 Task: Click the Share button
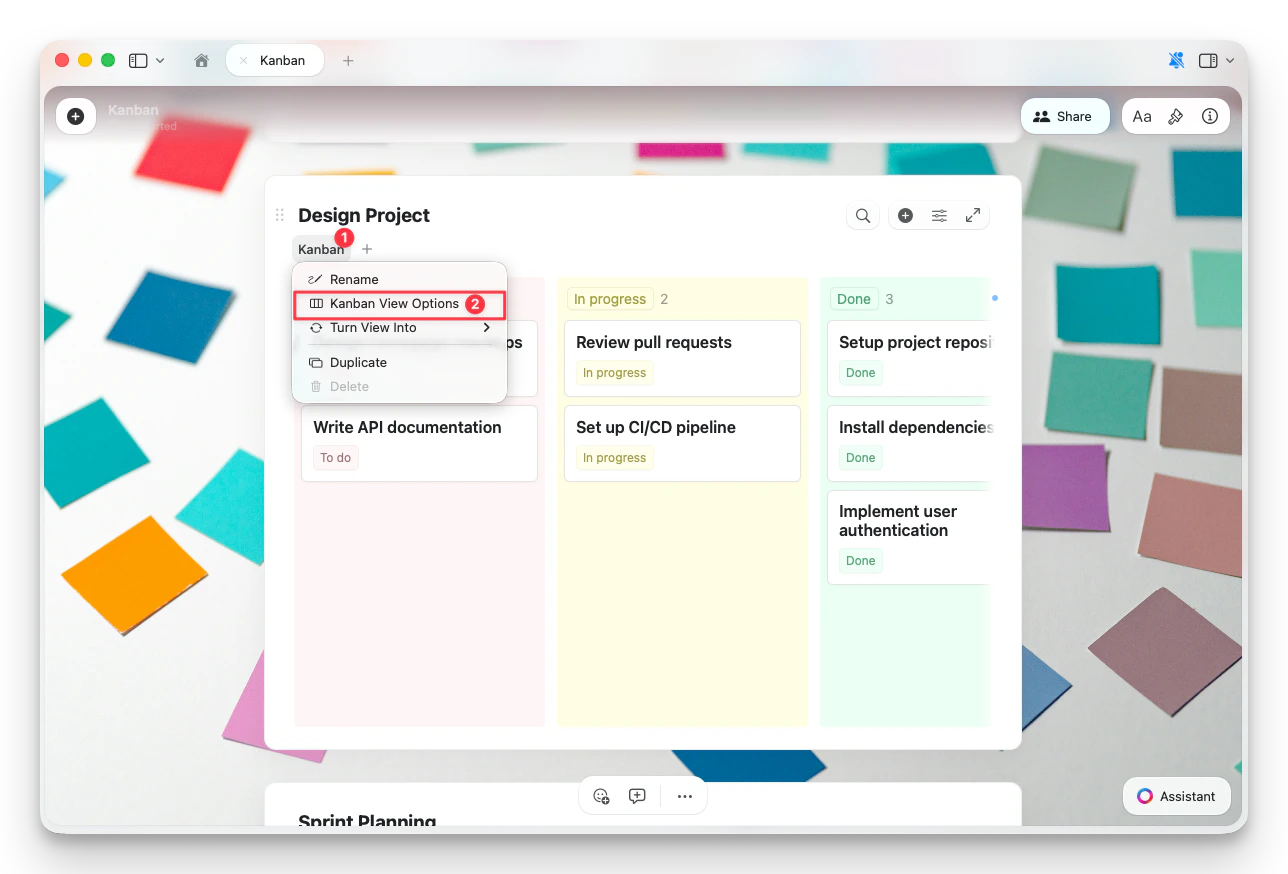(1065, 116)
